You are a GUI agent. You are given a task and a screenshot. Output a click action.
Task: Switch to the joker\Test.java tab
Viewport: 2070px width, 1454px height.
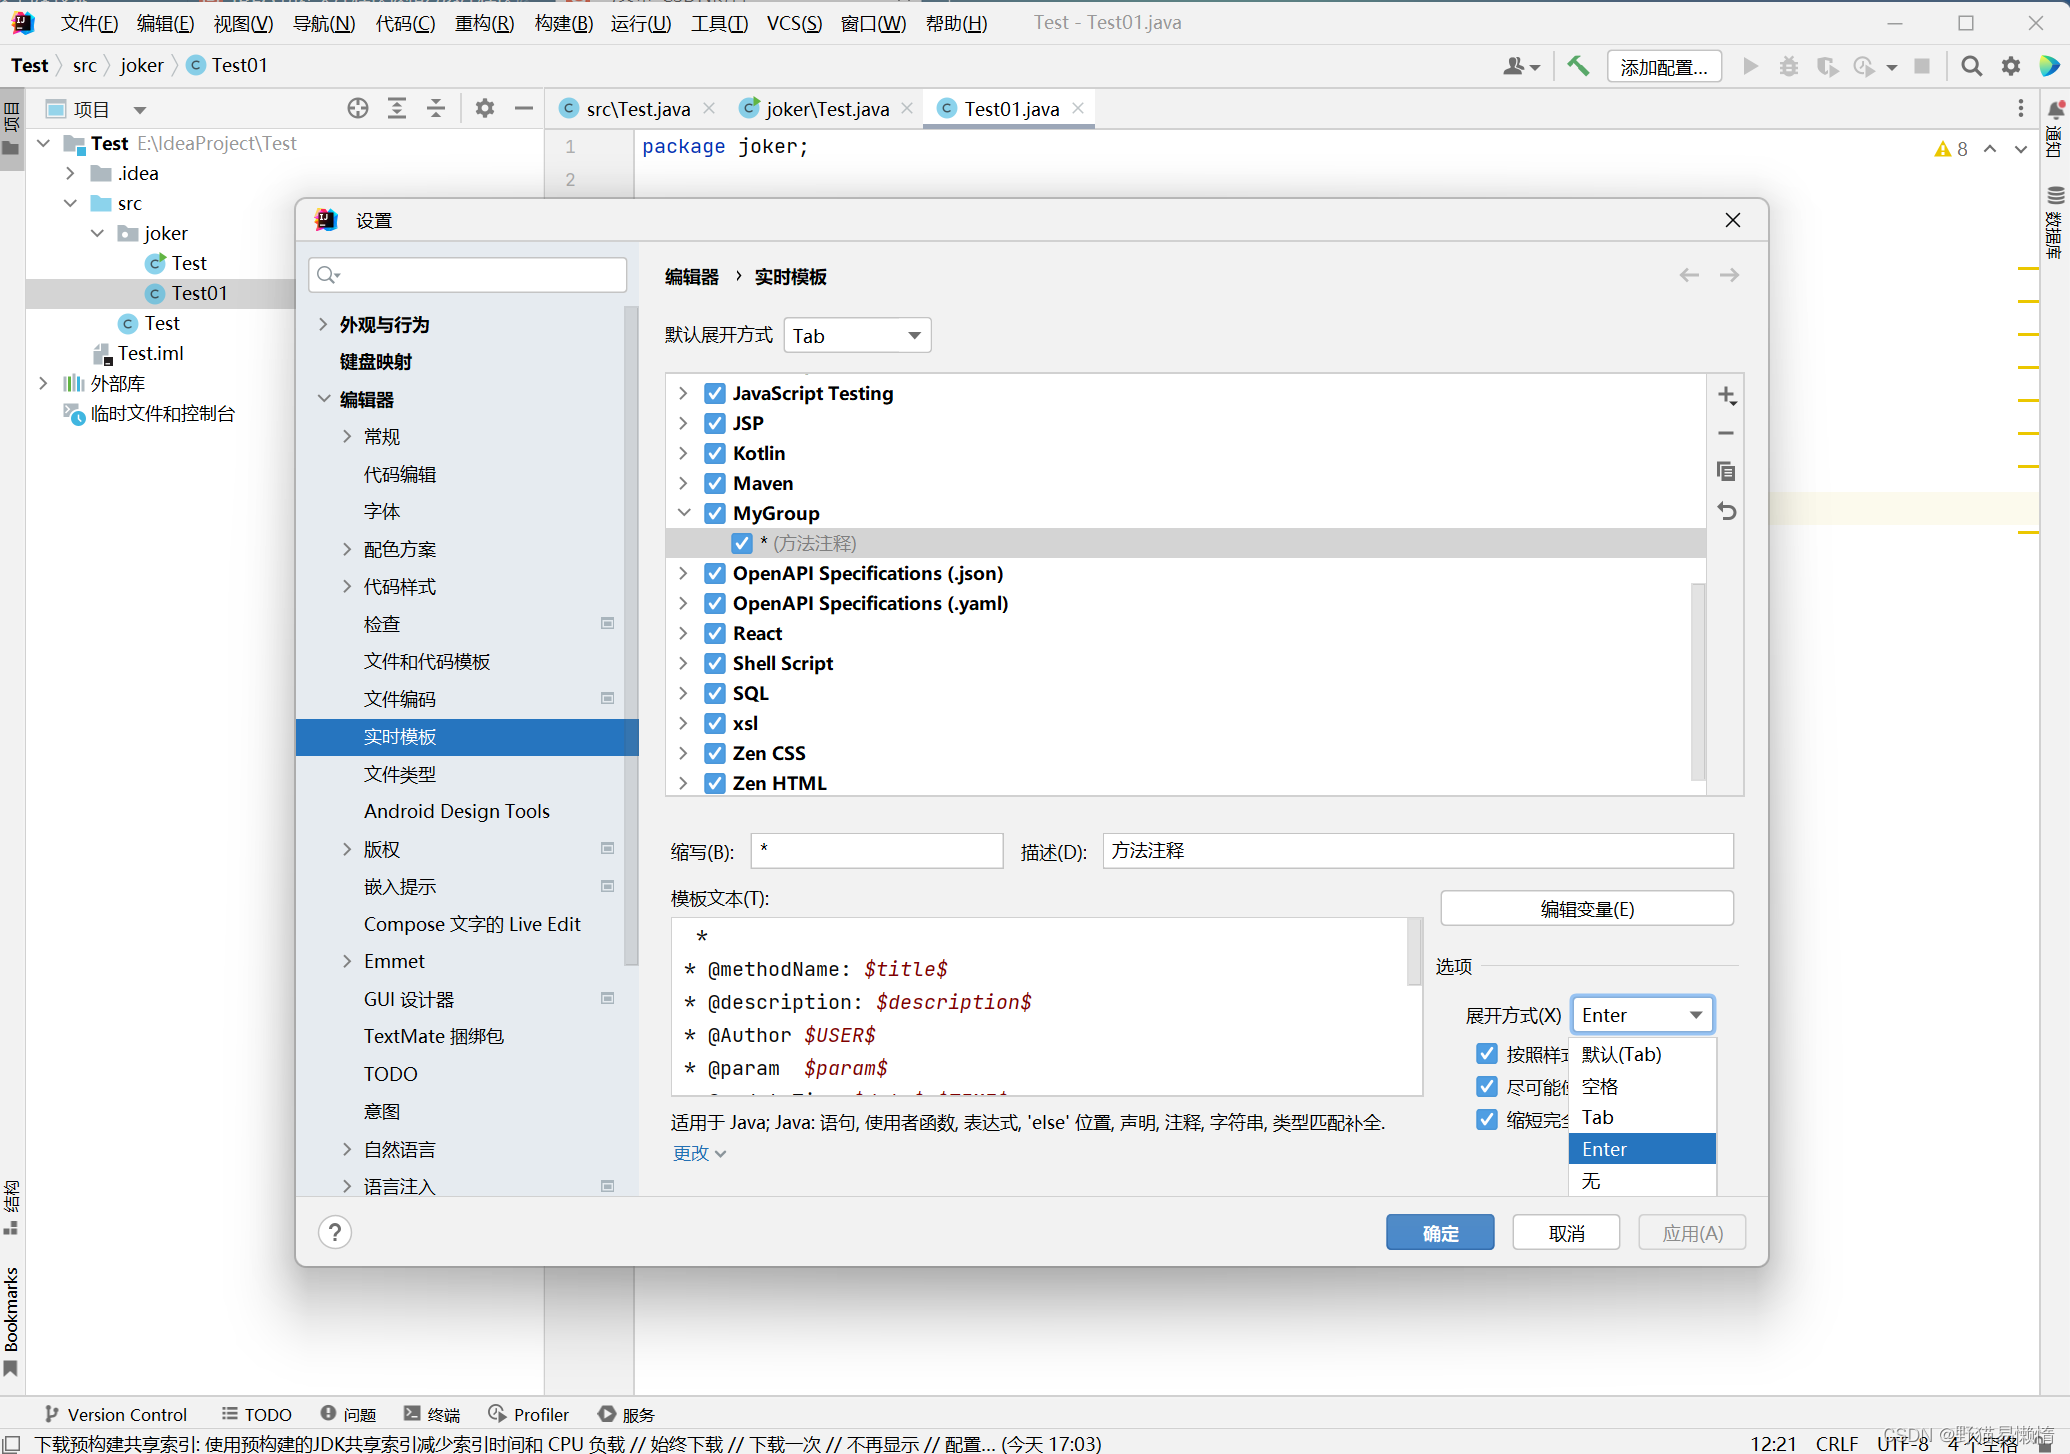(x=826, y=109)
